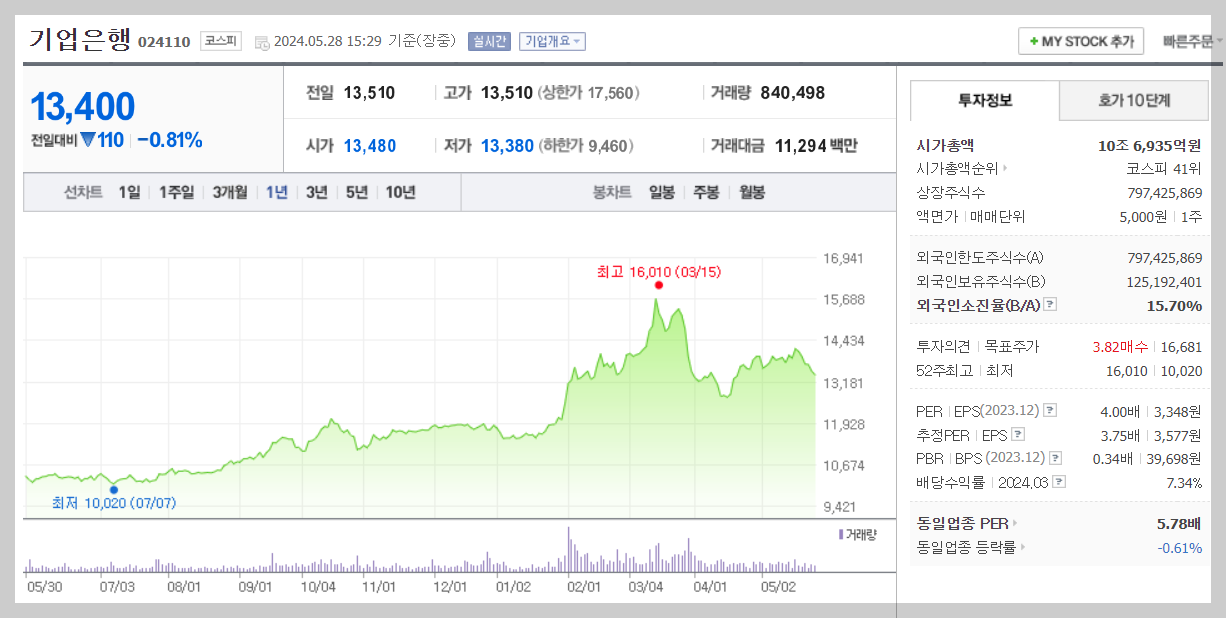Open the 기업개요 dropdown

[x=552, y=41]
